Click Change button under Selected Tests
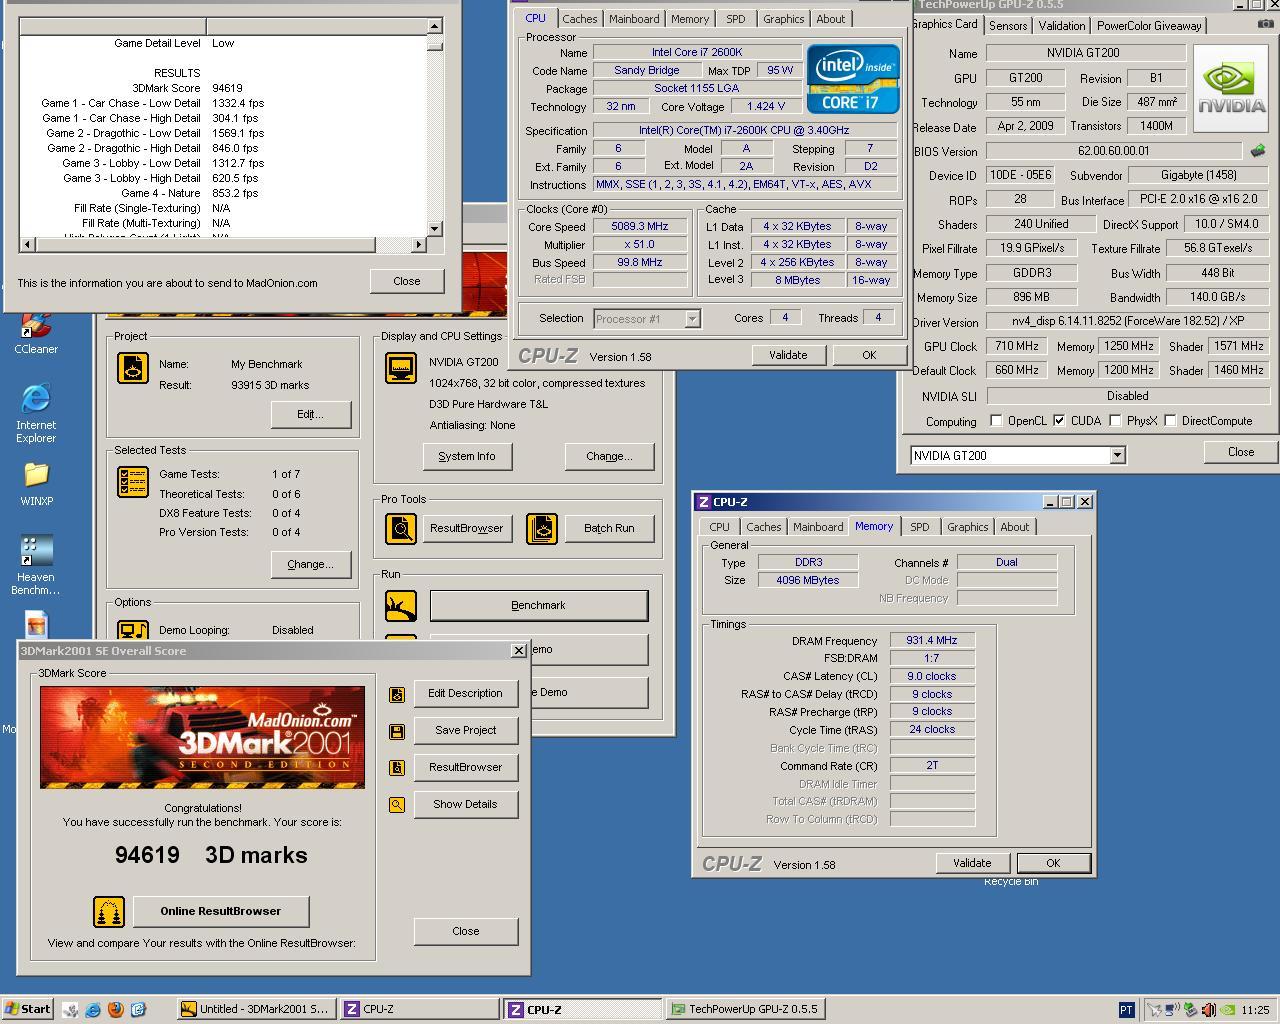 click(x=310, y=564)
